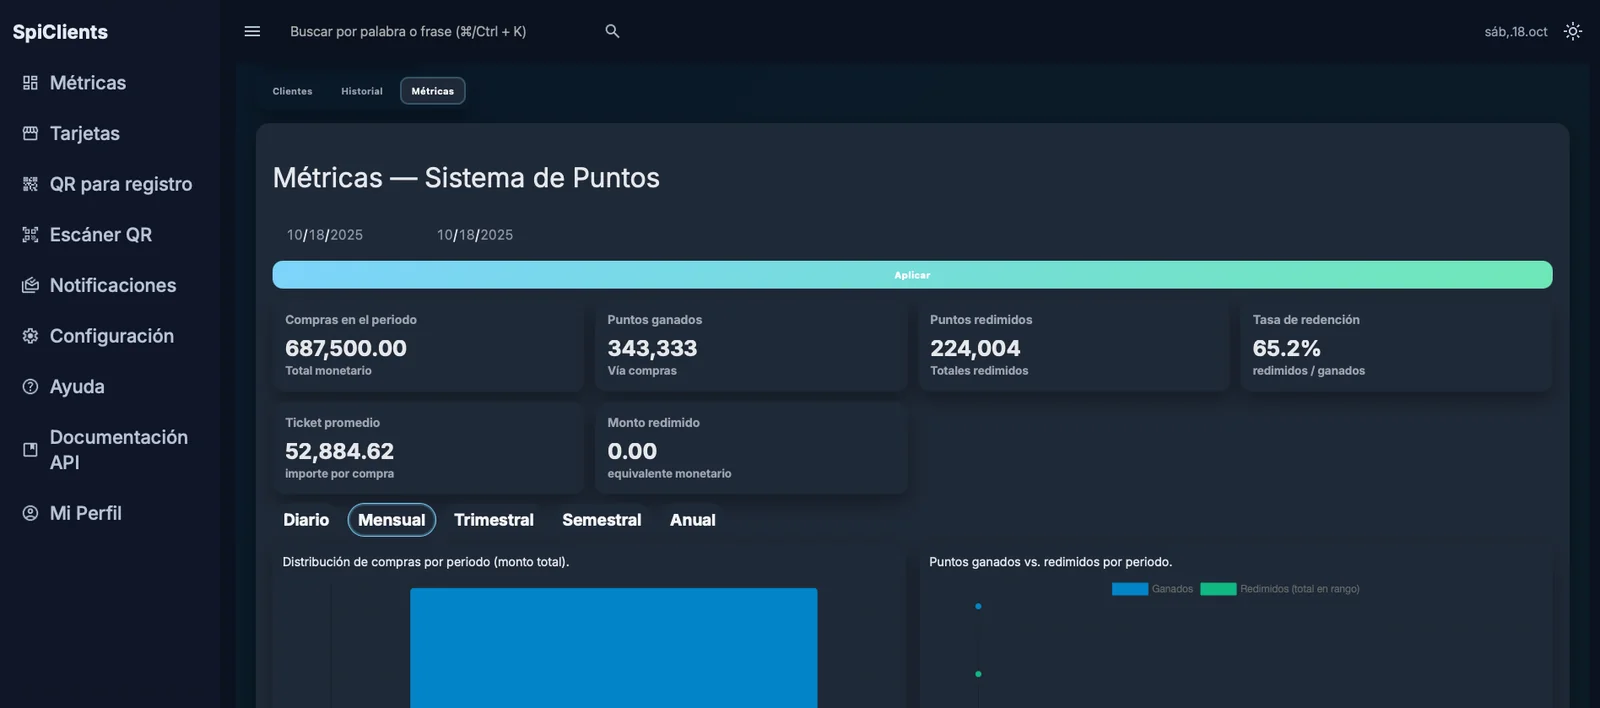Click the 52,884.62 average ticket value
Image resolution: width=1600 pixels, height=708 pixels.
click(340, 451)
